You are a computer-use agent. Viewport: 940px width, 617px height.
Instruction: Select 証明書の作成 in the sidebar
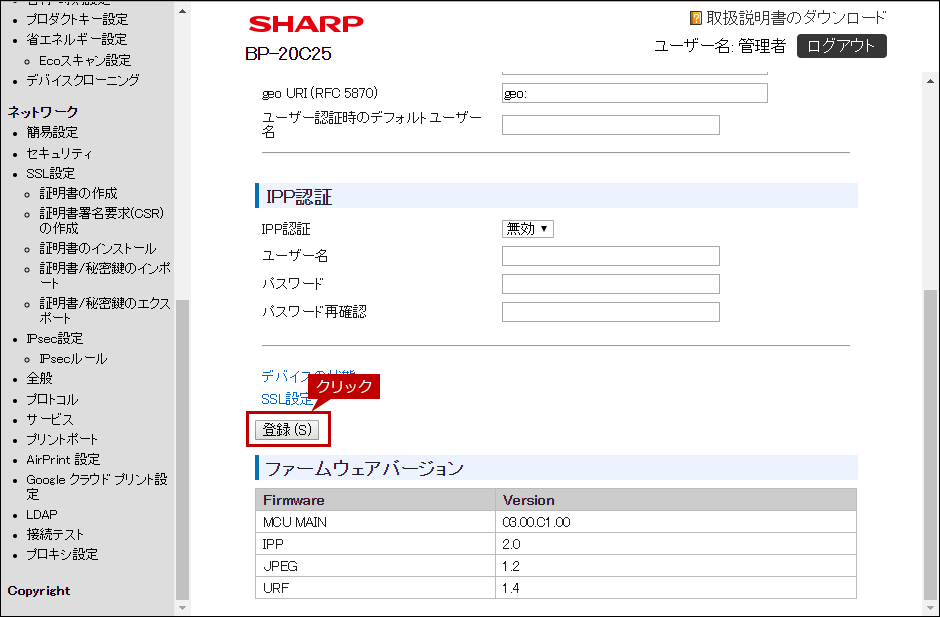[79, 193]
